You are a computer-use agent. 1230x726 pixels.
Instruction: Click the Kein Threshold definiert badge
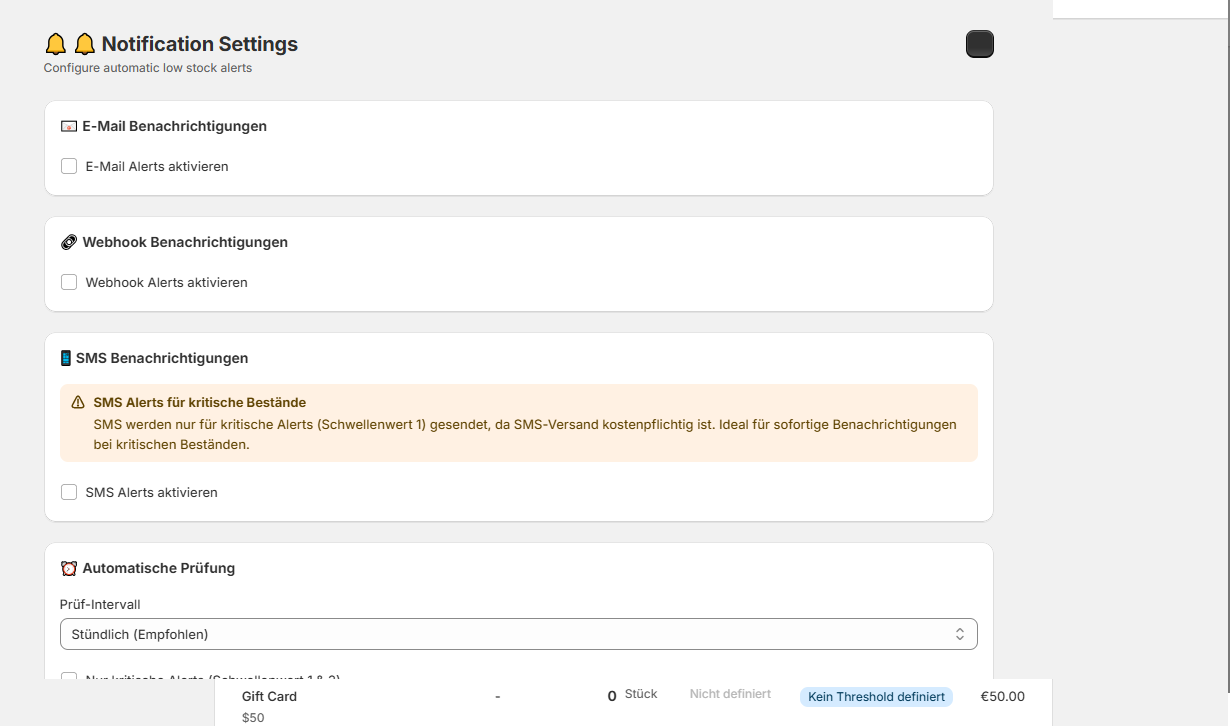coord(876,697)
